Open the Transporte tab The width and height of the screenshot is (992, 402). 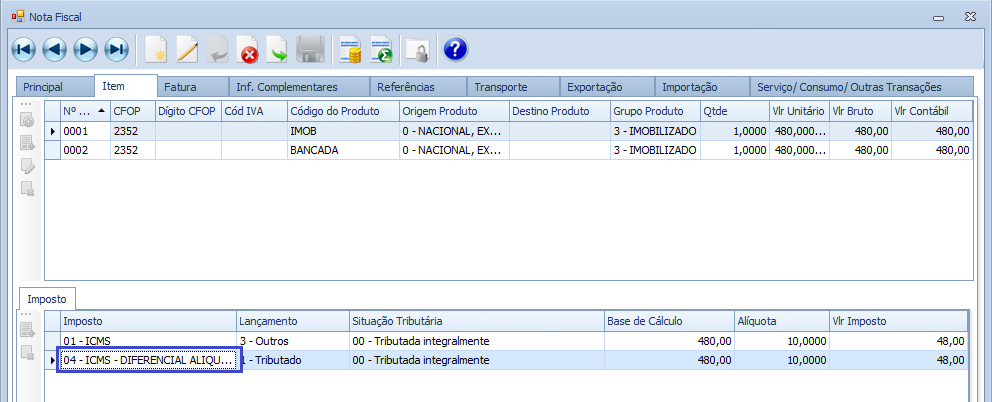[501, 87]
